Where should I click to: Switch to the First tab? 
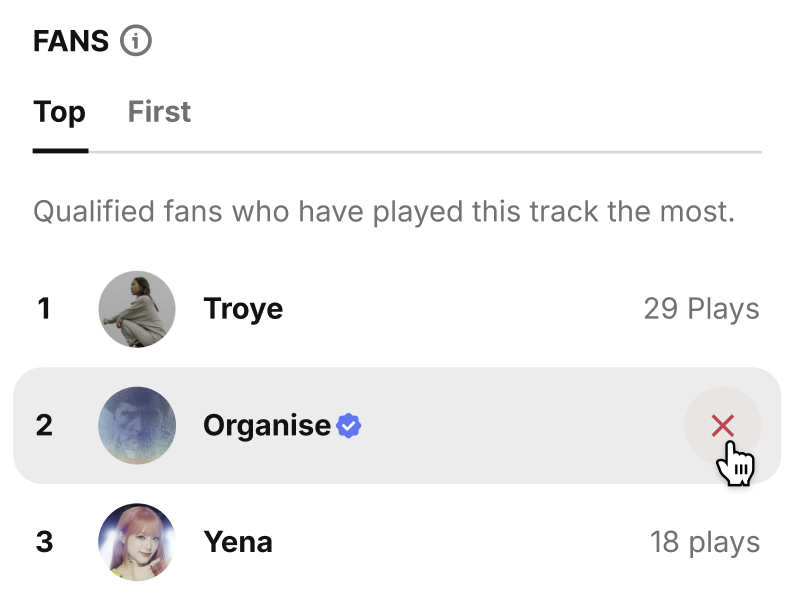point(159,112)
